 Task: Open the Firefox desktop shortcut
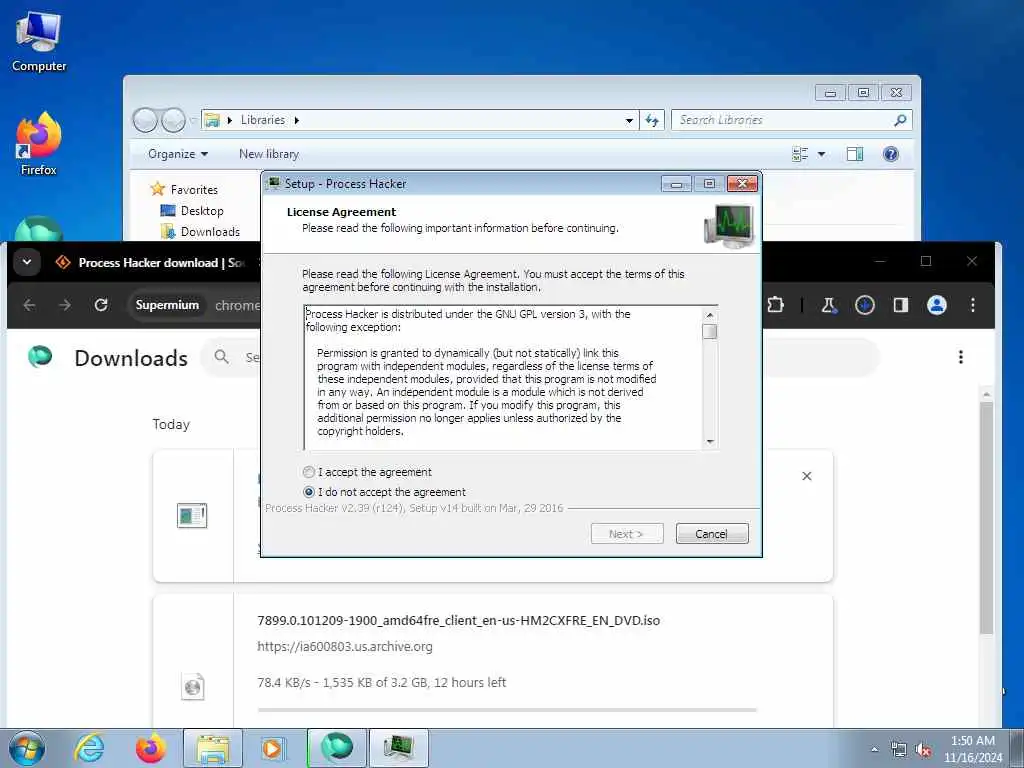point(39,144)
